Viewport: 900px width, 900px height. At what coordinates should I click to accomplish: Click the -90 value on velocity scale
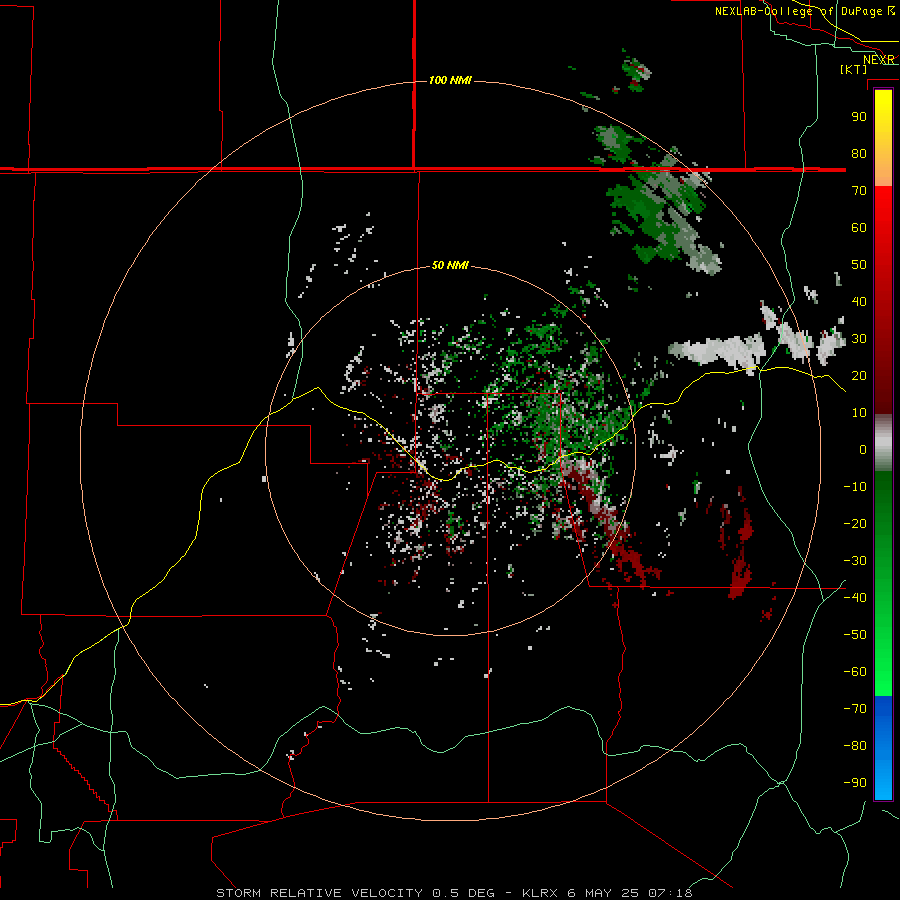(855, 783)
